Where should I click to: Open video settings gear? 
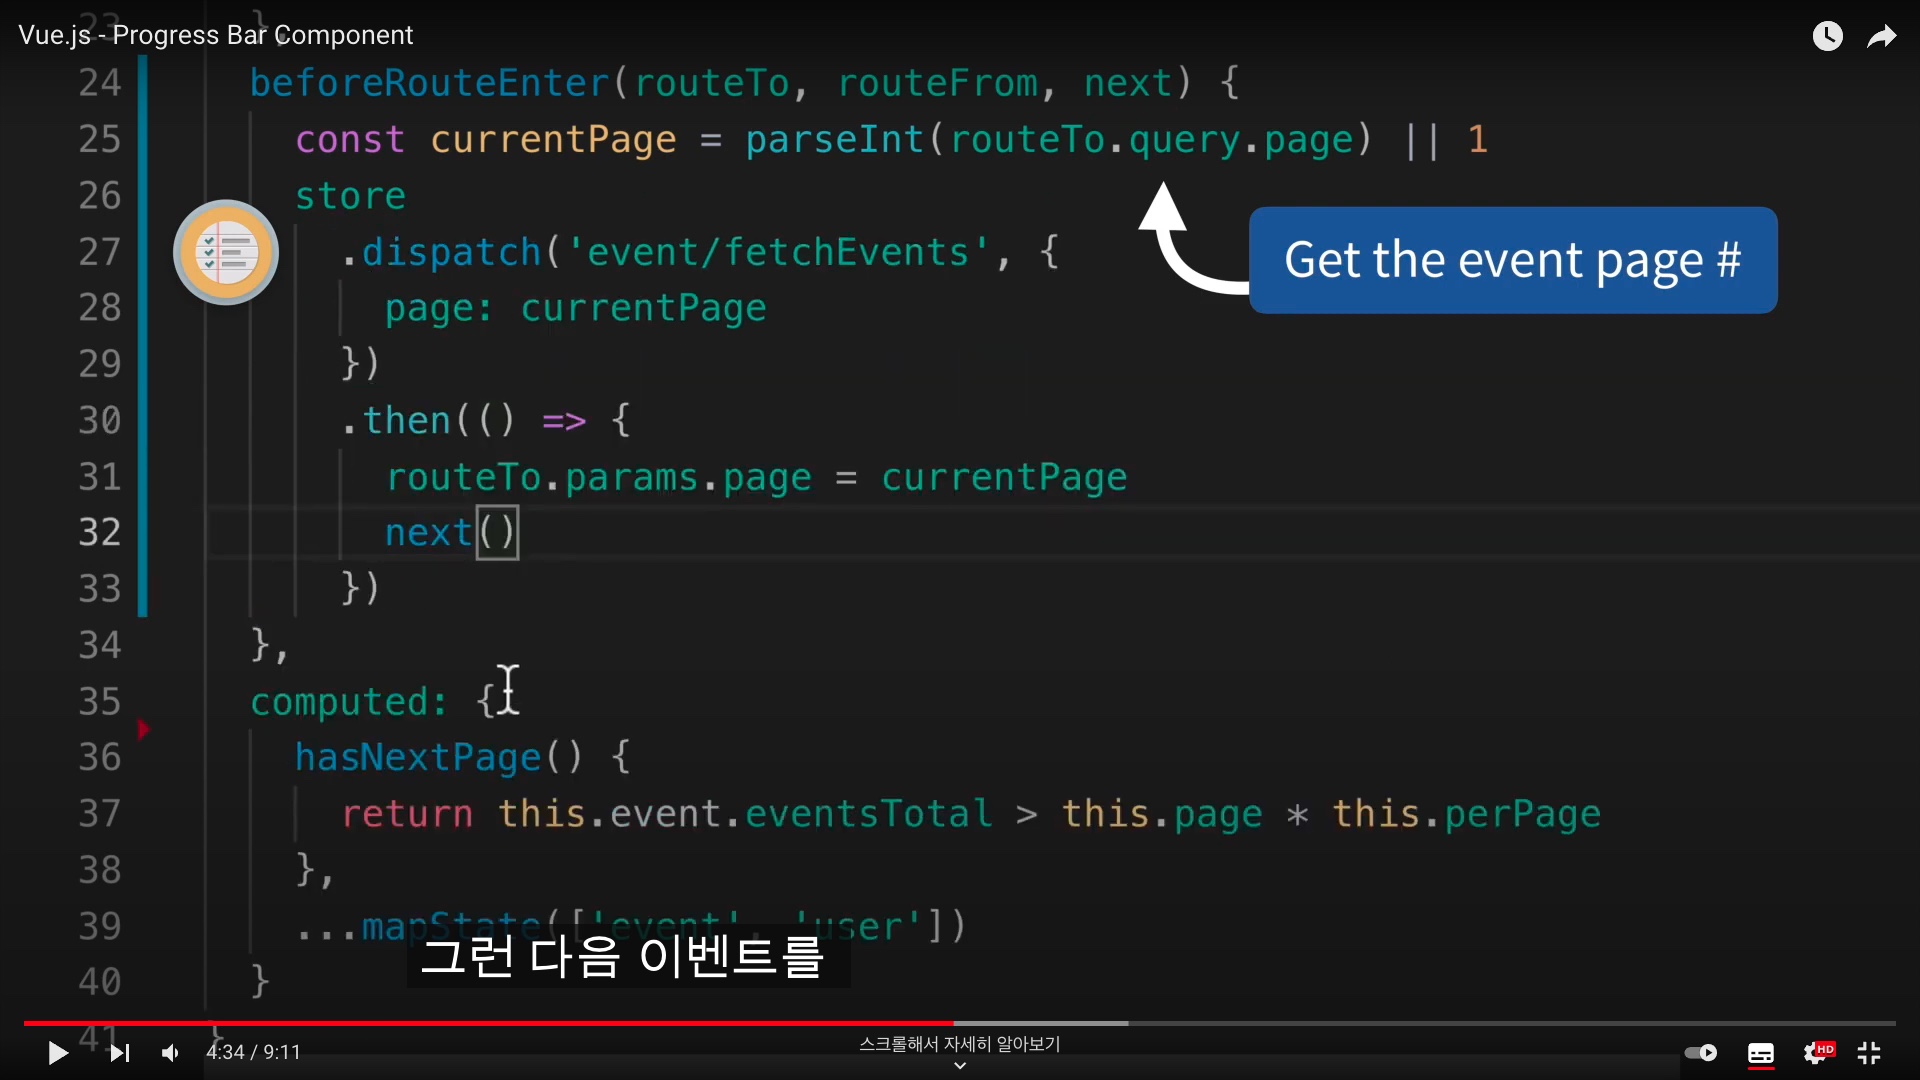click(1815, 1053)
